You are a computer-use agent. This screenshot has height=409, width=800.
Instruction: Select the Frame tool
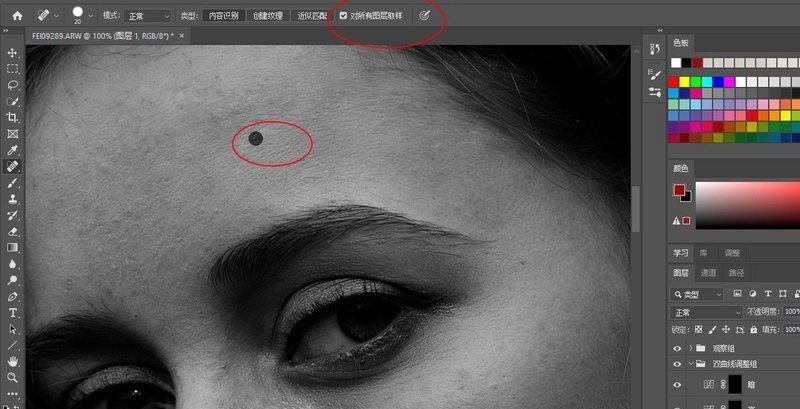pyautogui.click(x=13, y=134)
